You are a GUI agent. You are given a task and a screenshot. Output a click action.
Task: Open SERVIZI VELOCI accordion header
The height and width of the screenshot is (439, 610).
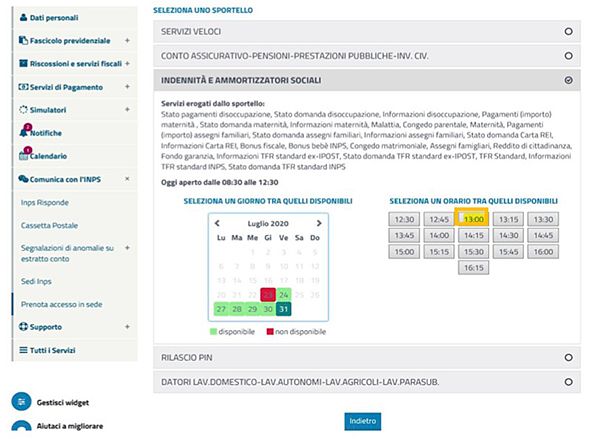(367, 32)
